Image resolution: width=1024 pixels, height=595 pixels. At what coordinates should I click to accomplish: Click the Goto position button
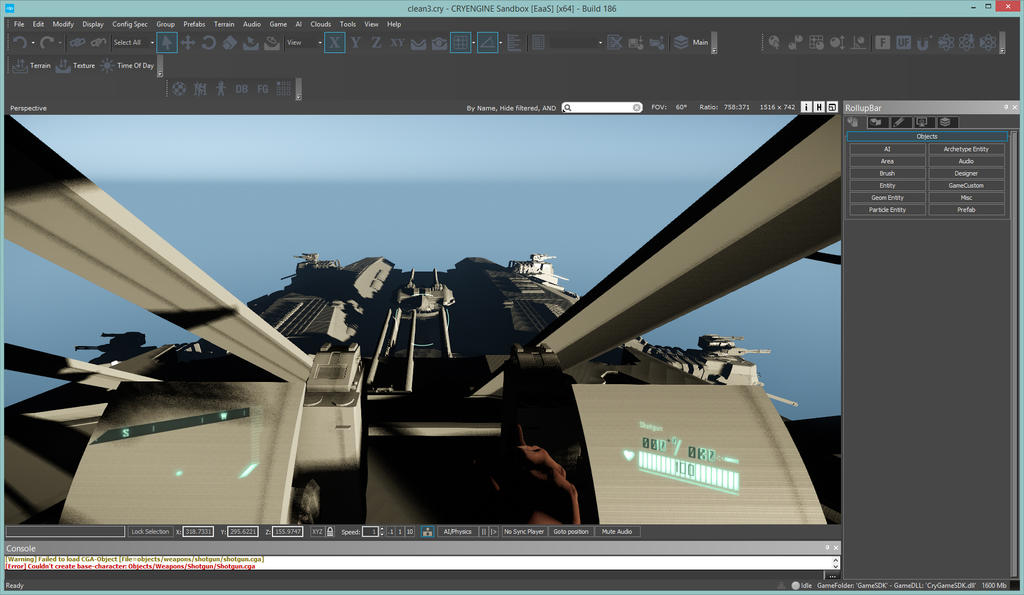571,532
